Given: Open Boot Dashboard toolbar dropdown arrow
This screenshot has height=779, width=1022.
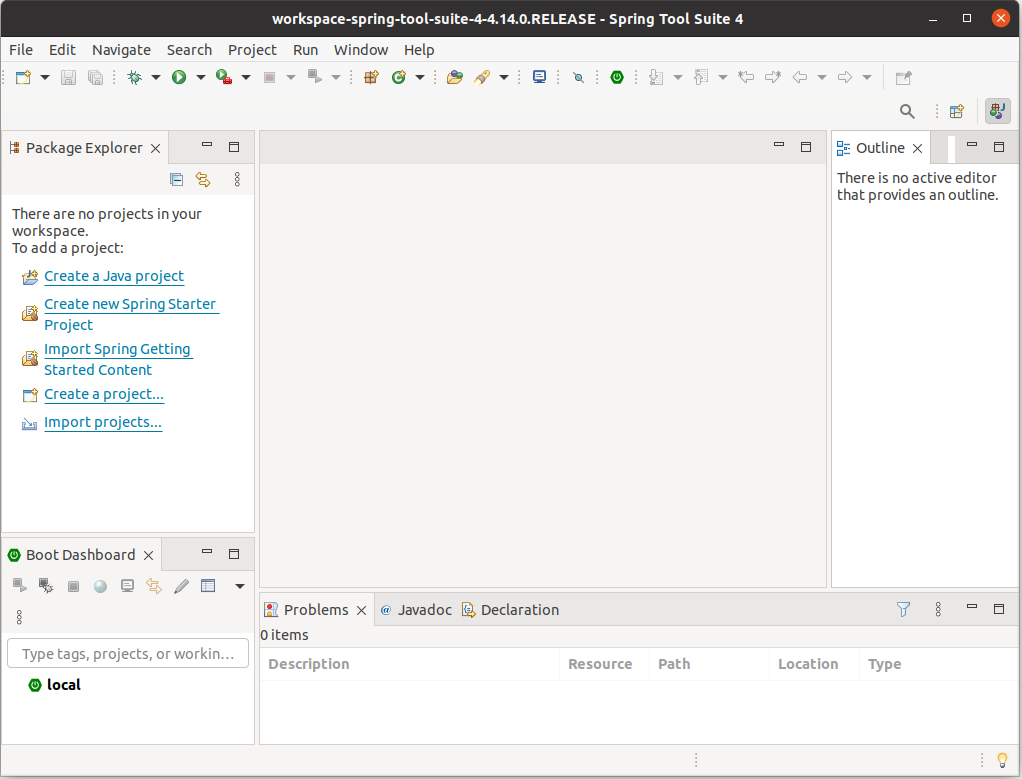Looking at the screenshot, I should pyautogui.click(x=240, y=586).
